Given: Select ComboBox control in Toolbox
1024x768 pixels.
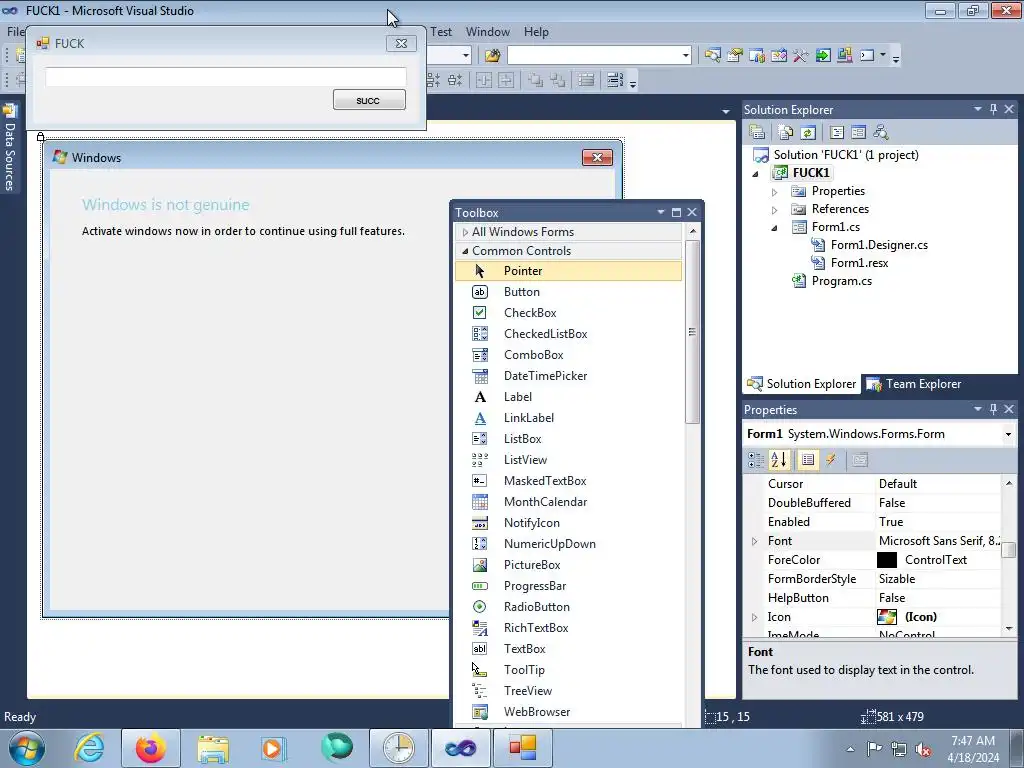Looking at the screenshot, I should [x=568, y=355].
